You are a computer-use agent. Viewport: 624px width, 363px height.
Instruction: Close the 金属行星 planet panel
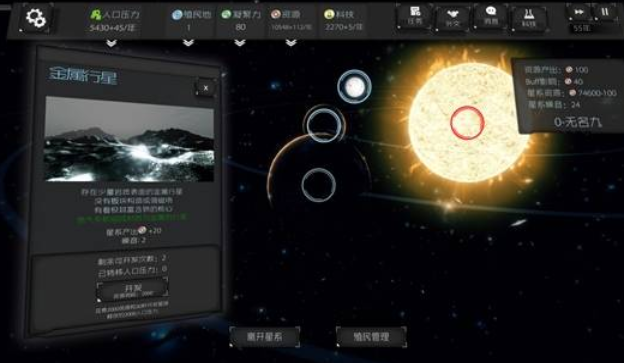point(205,88)
